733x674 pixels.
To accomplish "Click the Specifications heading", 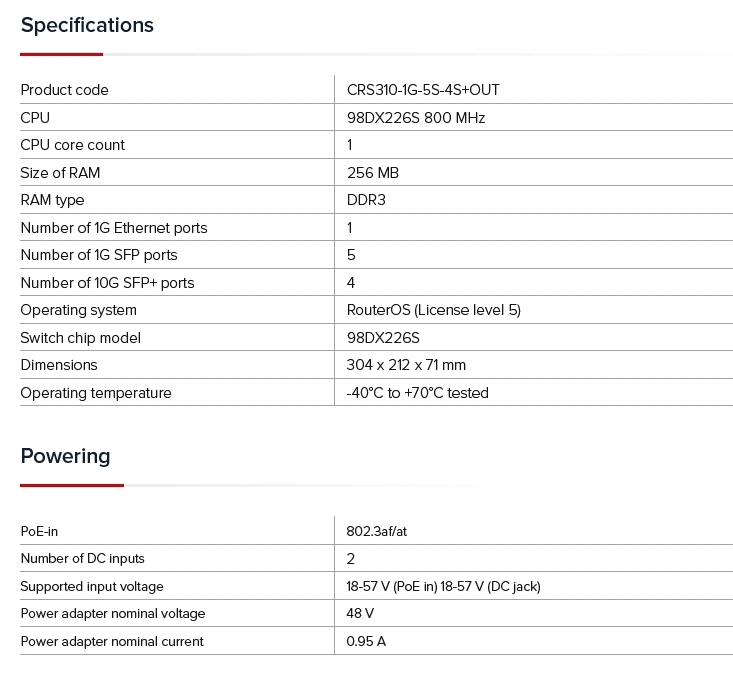I will point(87,25).
